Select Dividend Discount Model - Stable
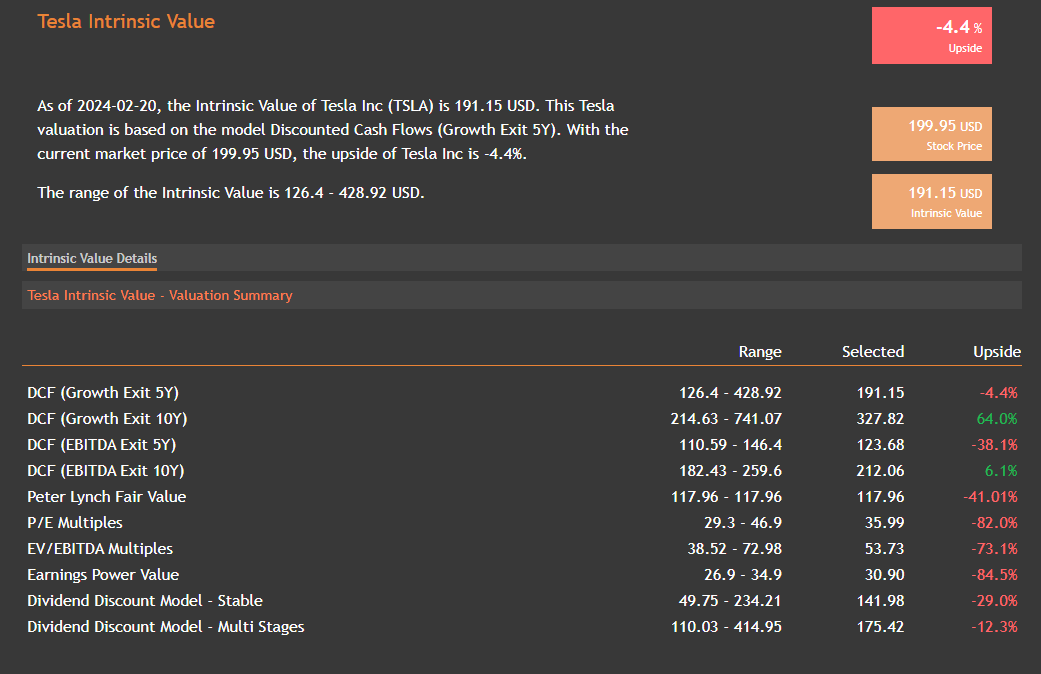The width and height of the screenshot is (1041, 674). [x=145, y=601]
